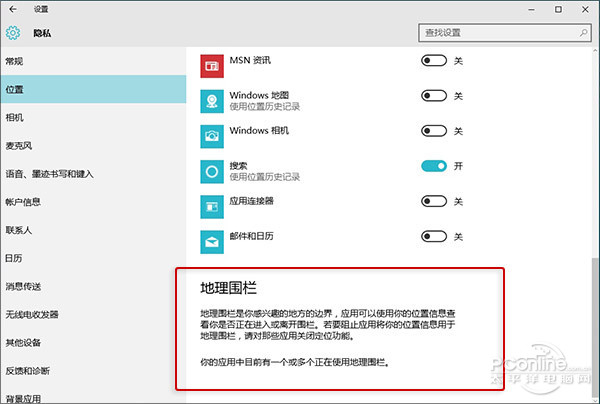This screenshot has width=600, height=404.
Task: Enable location toggle for Windows 地图
Action: pos(434,96)
